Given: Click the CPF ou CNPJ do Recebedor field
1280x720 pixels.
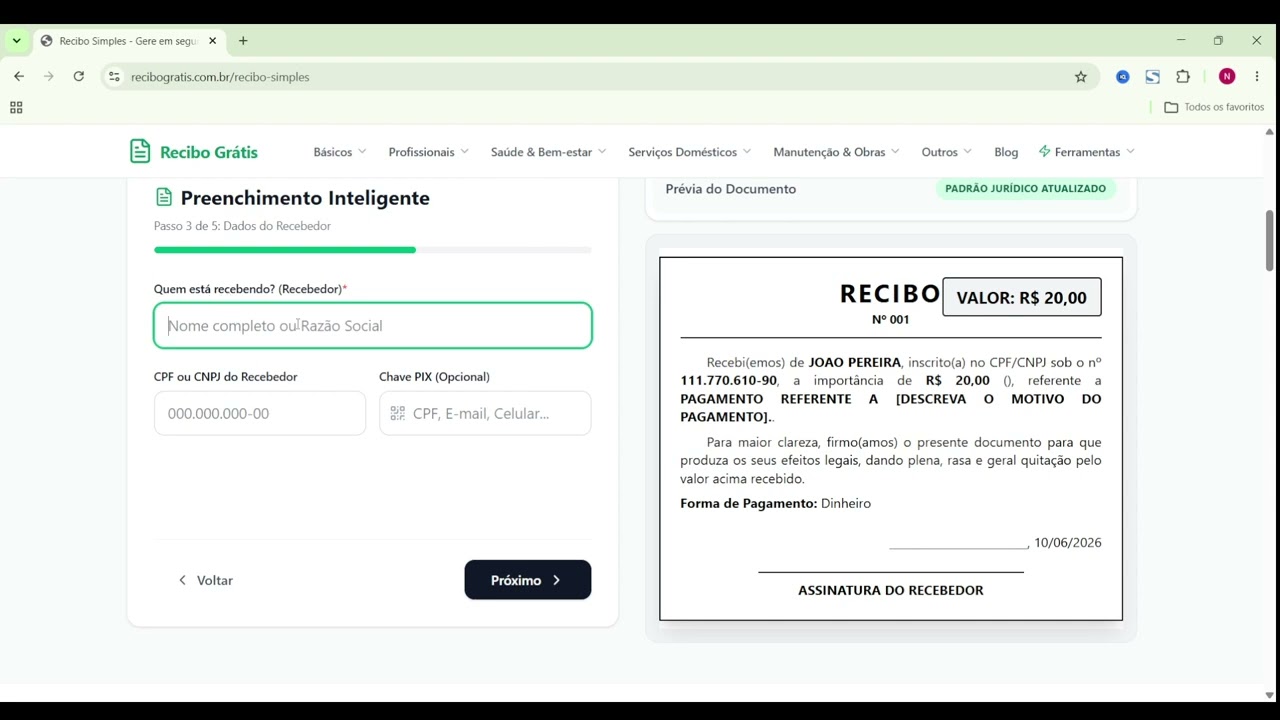Looking at the screenshot, I should point(260,413).
